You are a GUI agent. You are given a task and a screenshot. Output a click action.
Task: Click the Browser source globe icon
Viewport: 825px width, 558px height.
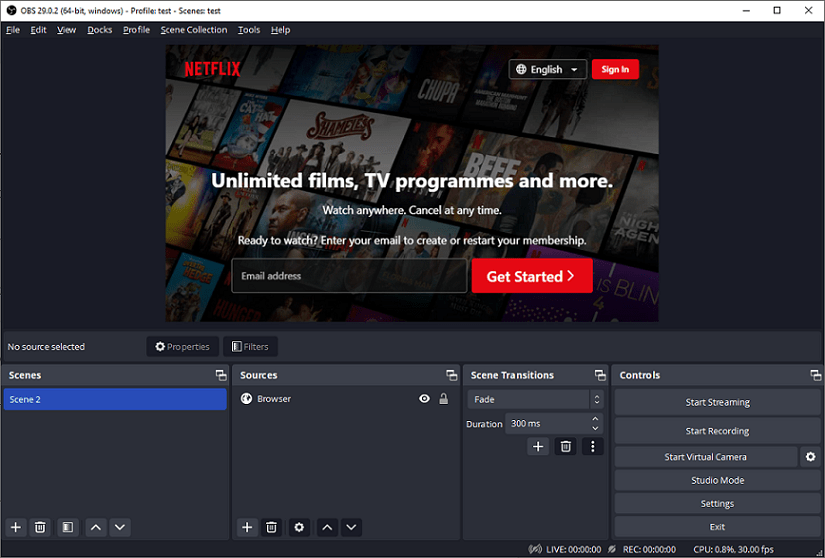[246, 399]
